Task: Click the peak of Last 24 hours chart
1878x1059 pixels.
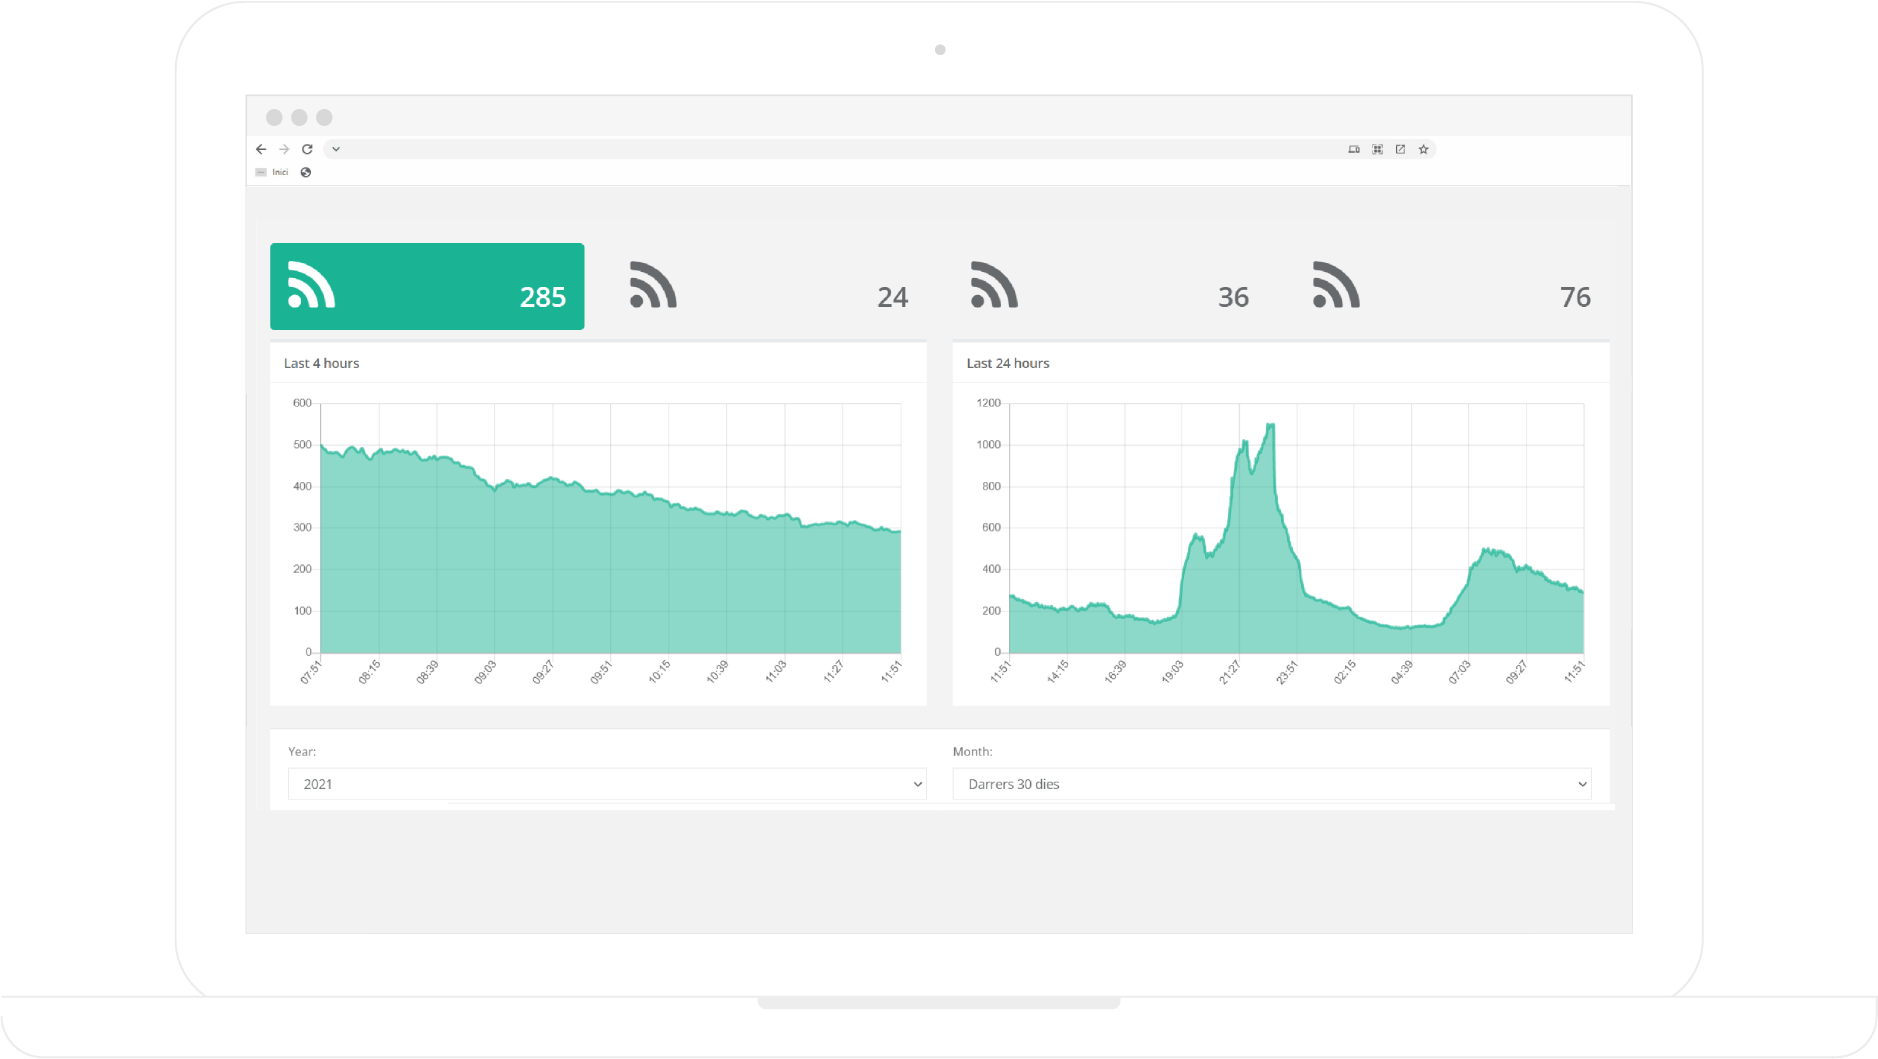Action: (1270, 426)
